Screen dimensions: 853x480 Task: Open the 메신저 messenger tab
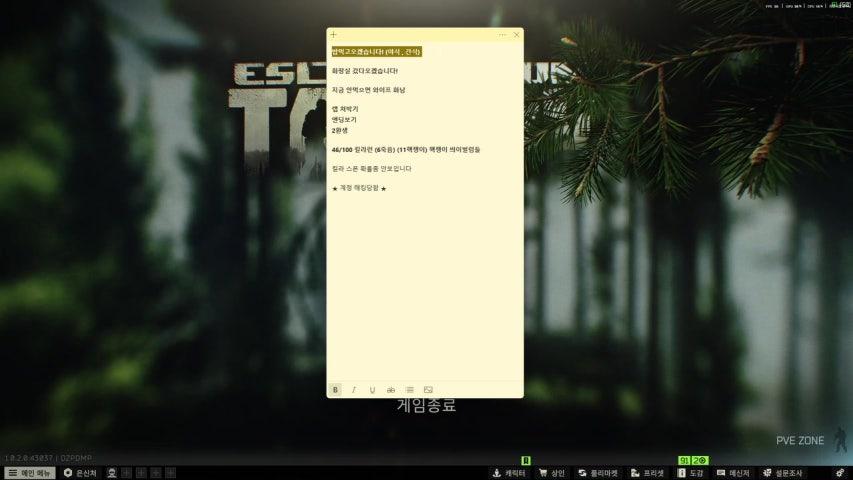(733, 473)
